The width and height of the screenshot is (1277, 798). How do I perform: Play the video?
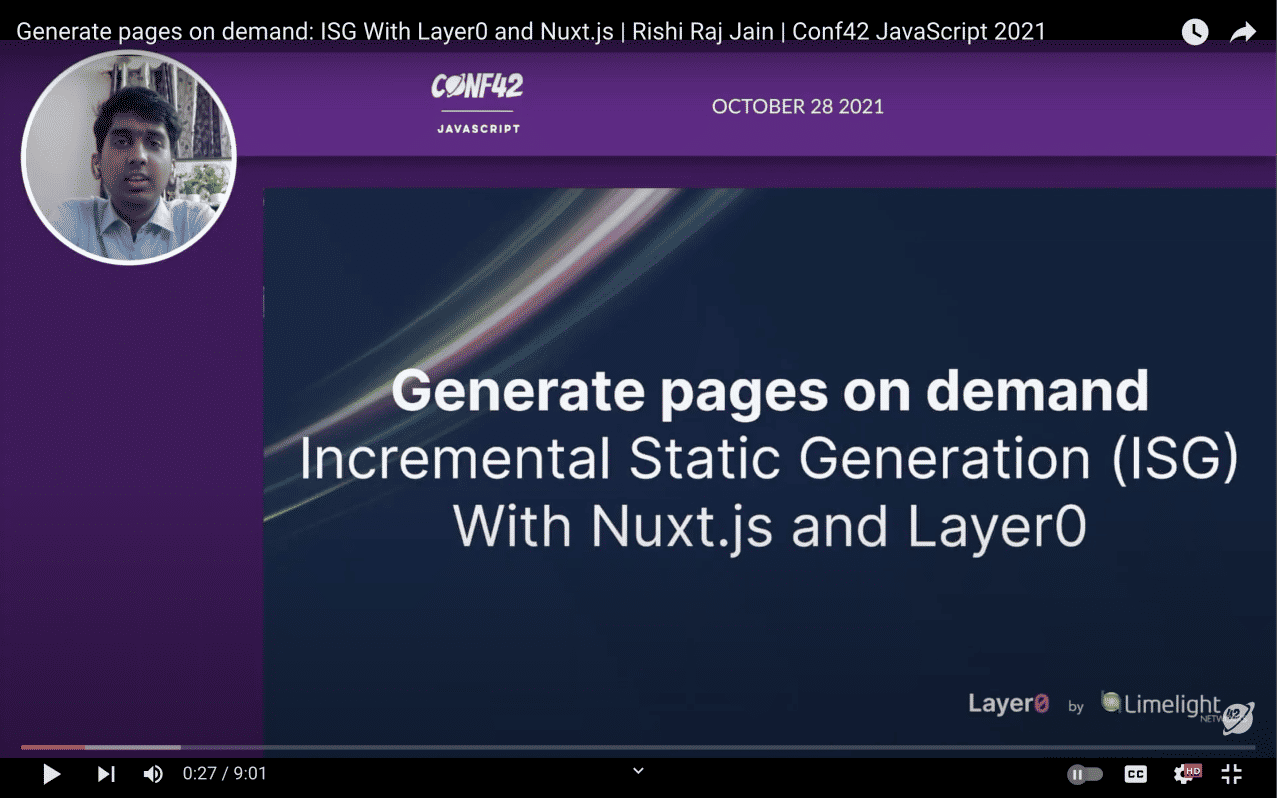(x=51, y=774)
